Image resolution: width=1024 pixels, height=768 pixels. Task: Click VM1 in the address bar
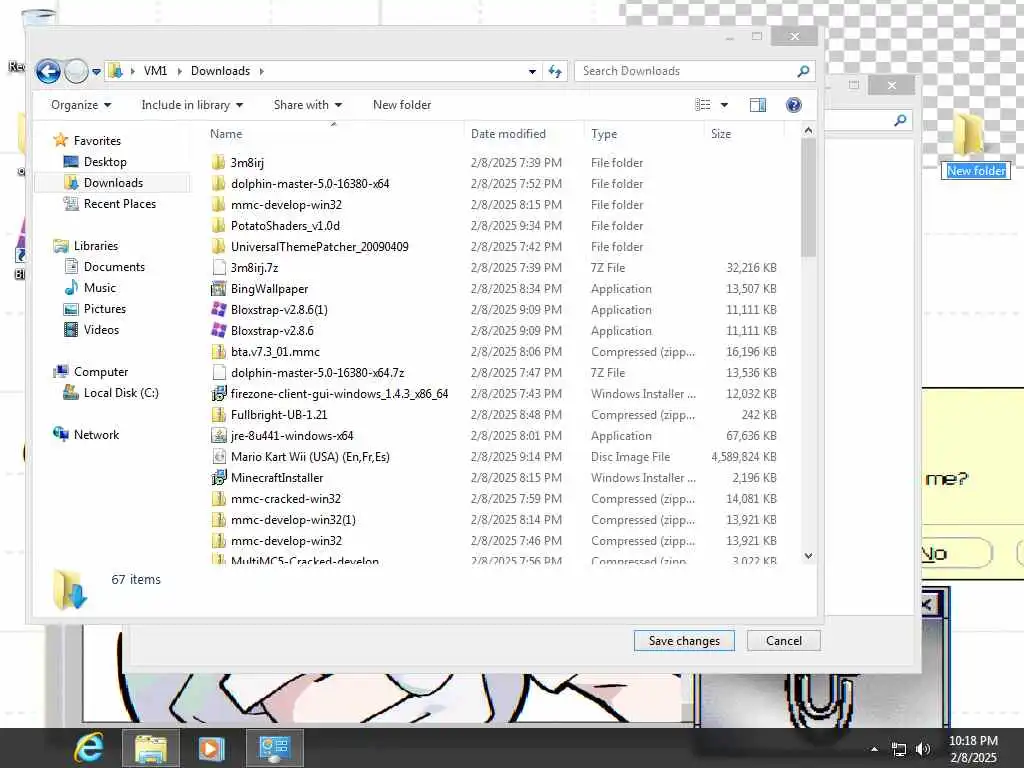[x=155, y=71]
